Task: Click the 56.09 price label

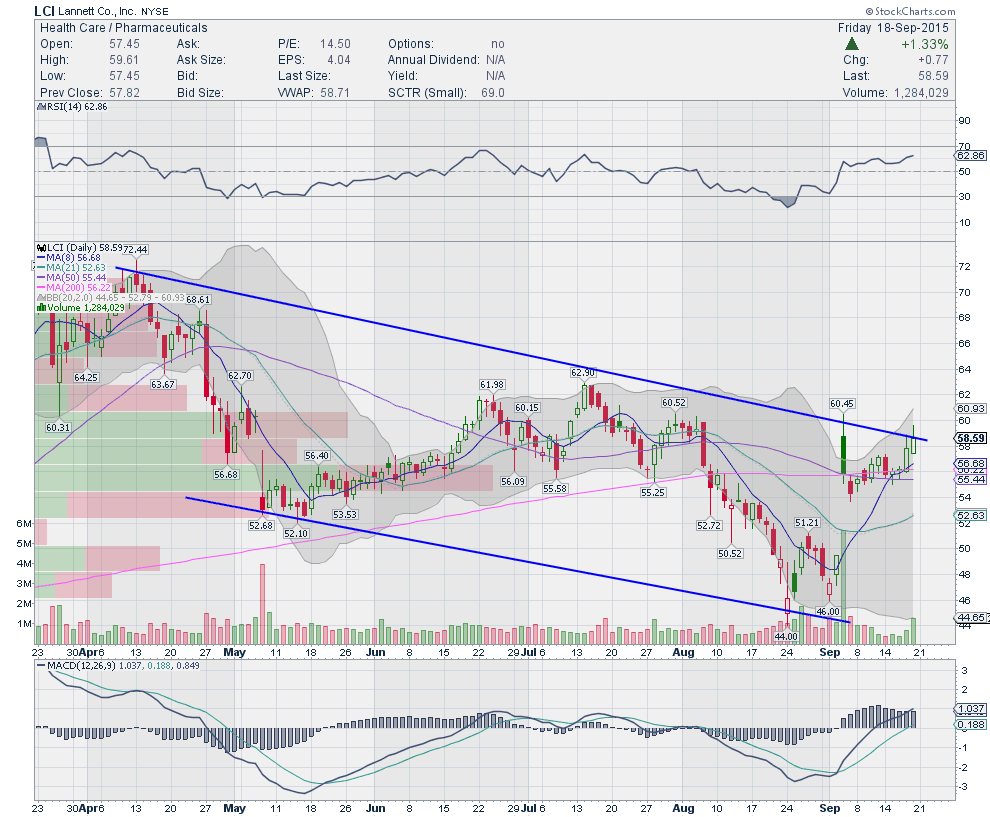Action: click(x=513, y=482)
